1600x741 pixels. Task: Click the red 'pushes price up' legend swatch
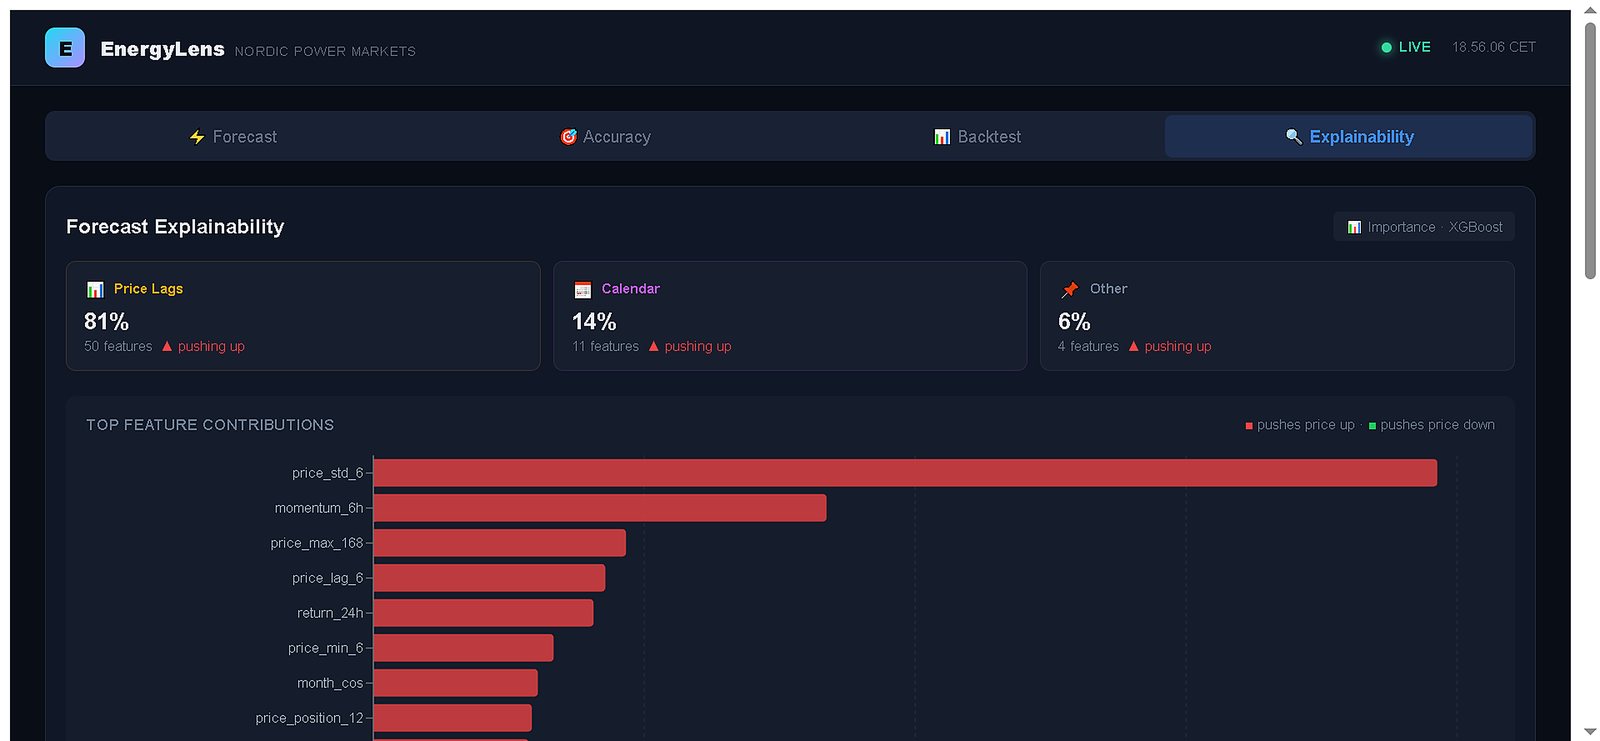click(x=1249, y=426)
